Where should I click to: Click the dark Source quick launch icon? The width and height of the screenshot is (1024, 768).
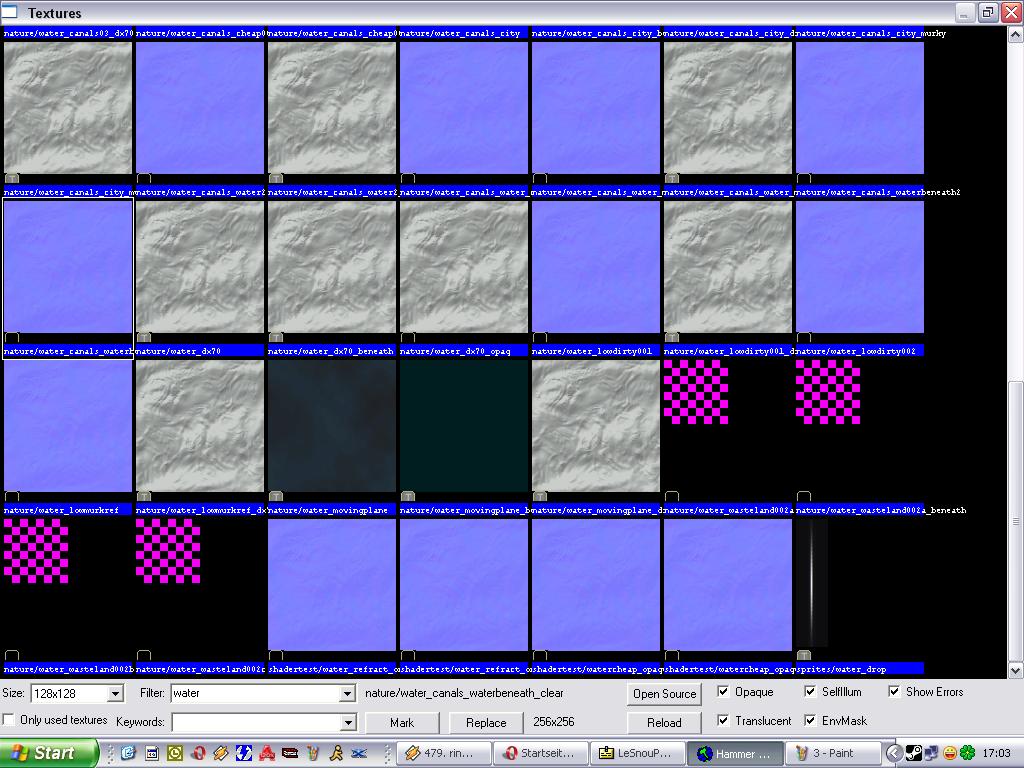pos(290,753)
